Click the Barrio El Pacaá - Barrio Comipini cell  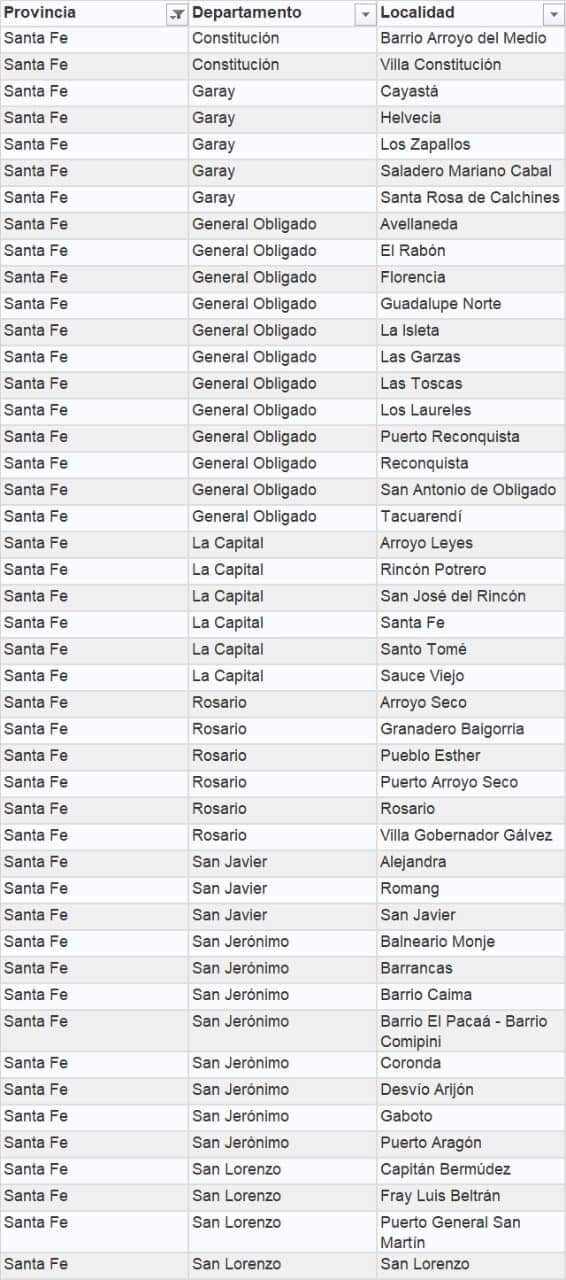click(x=471, y=1031)
